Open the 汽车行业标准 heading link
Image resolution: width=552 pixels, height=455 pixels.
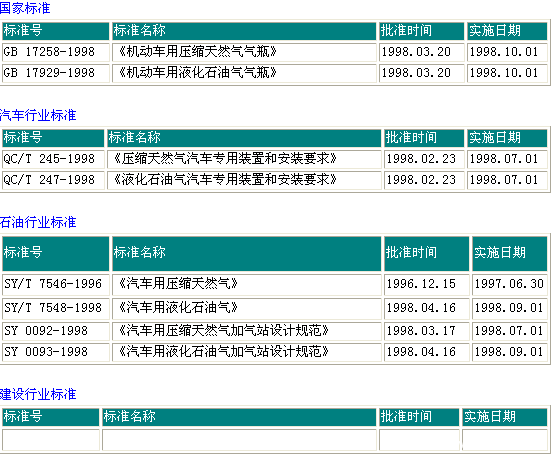pyautogui.click(x=38, y=115)
